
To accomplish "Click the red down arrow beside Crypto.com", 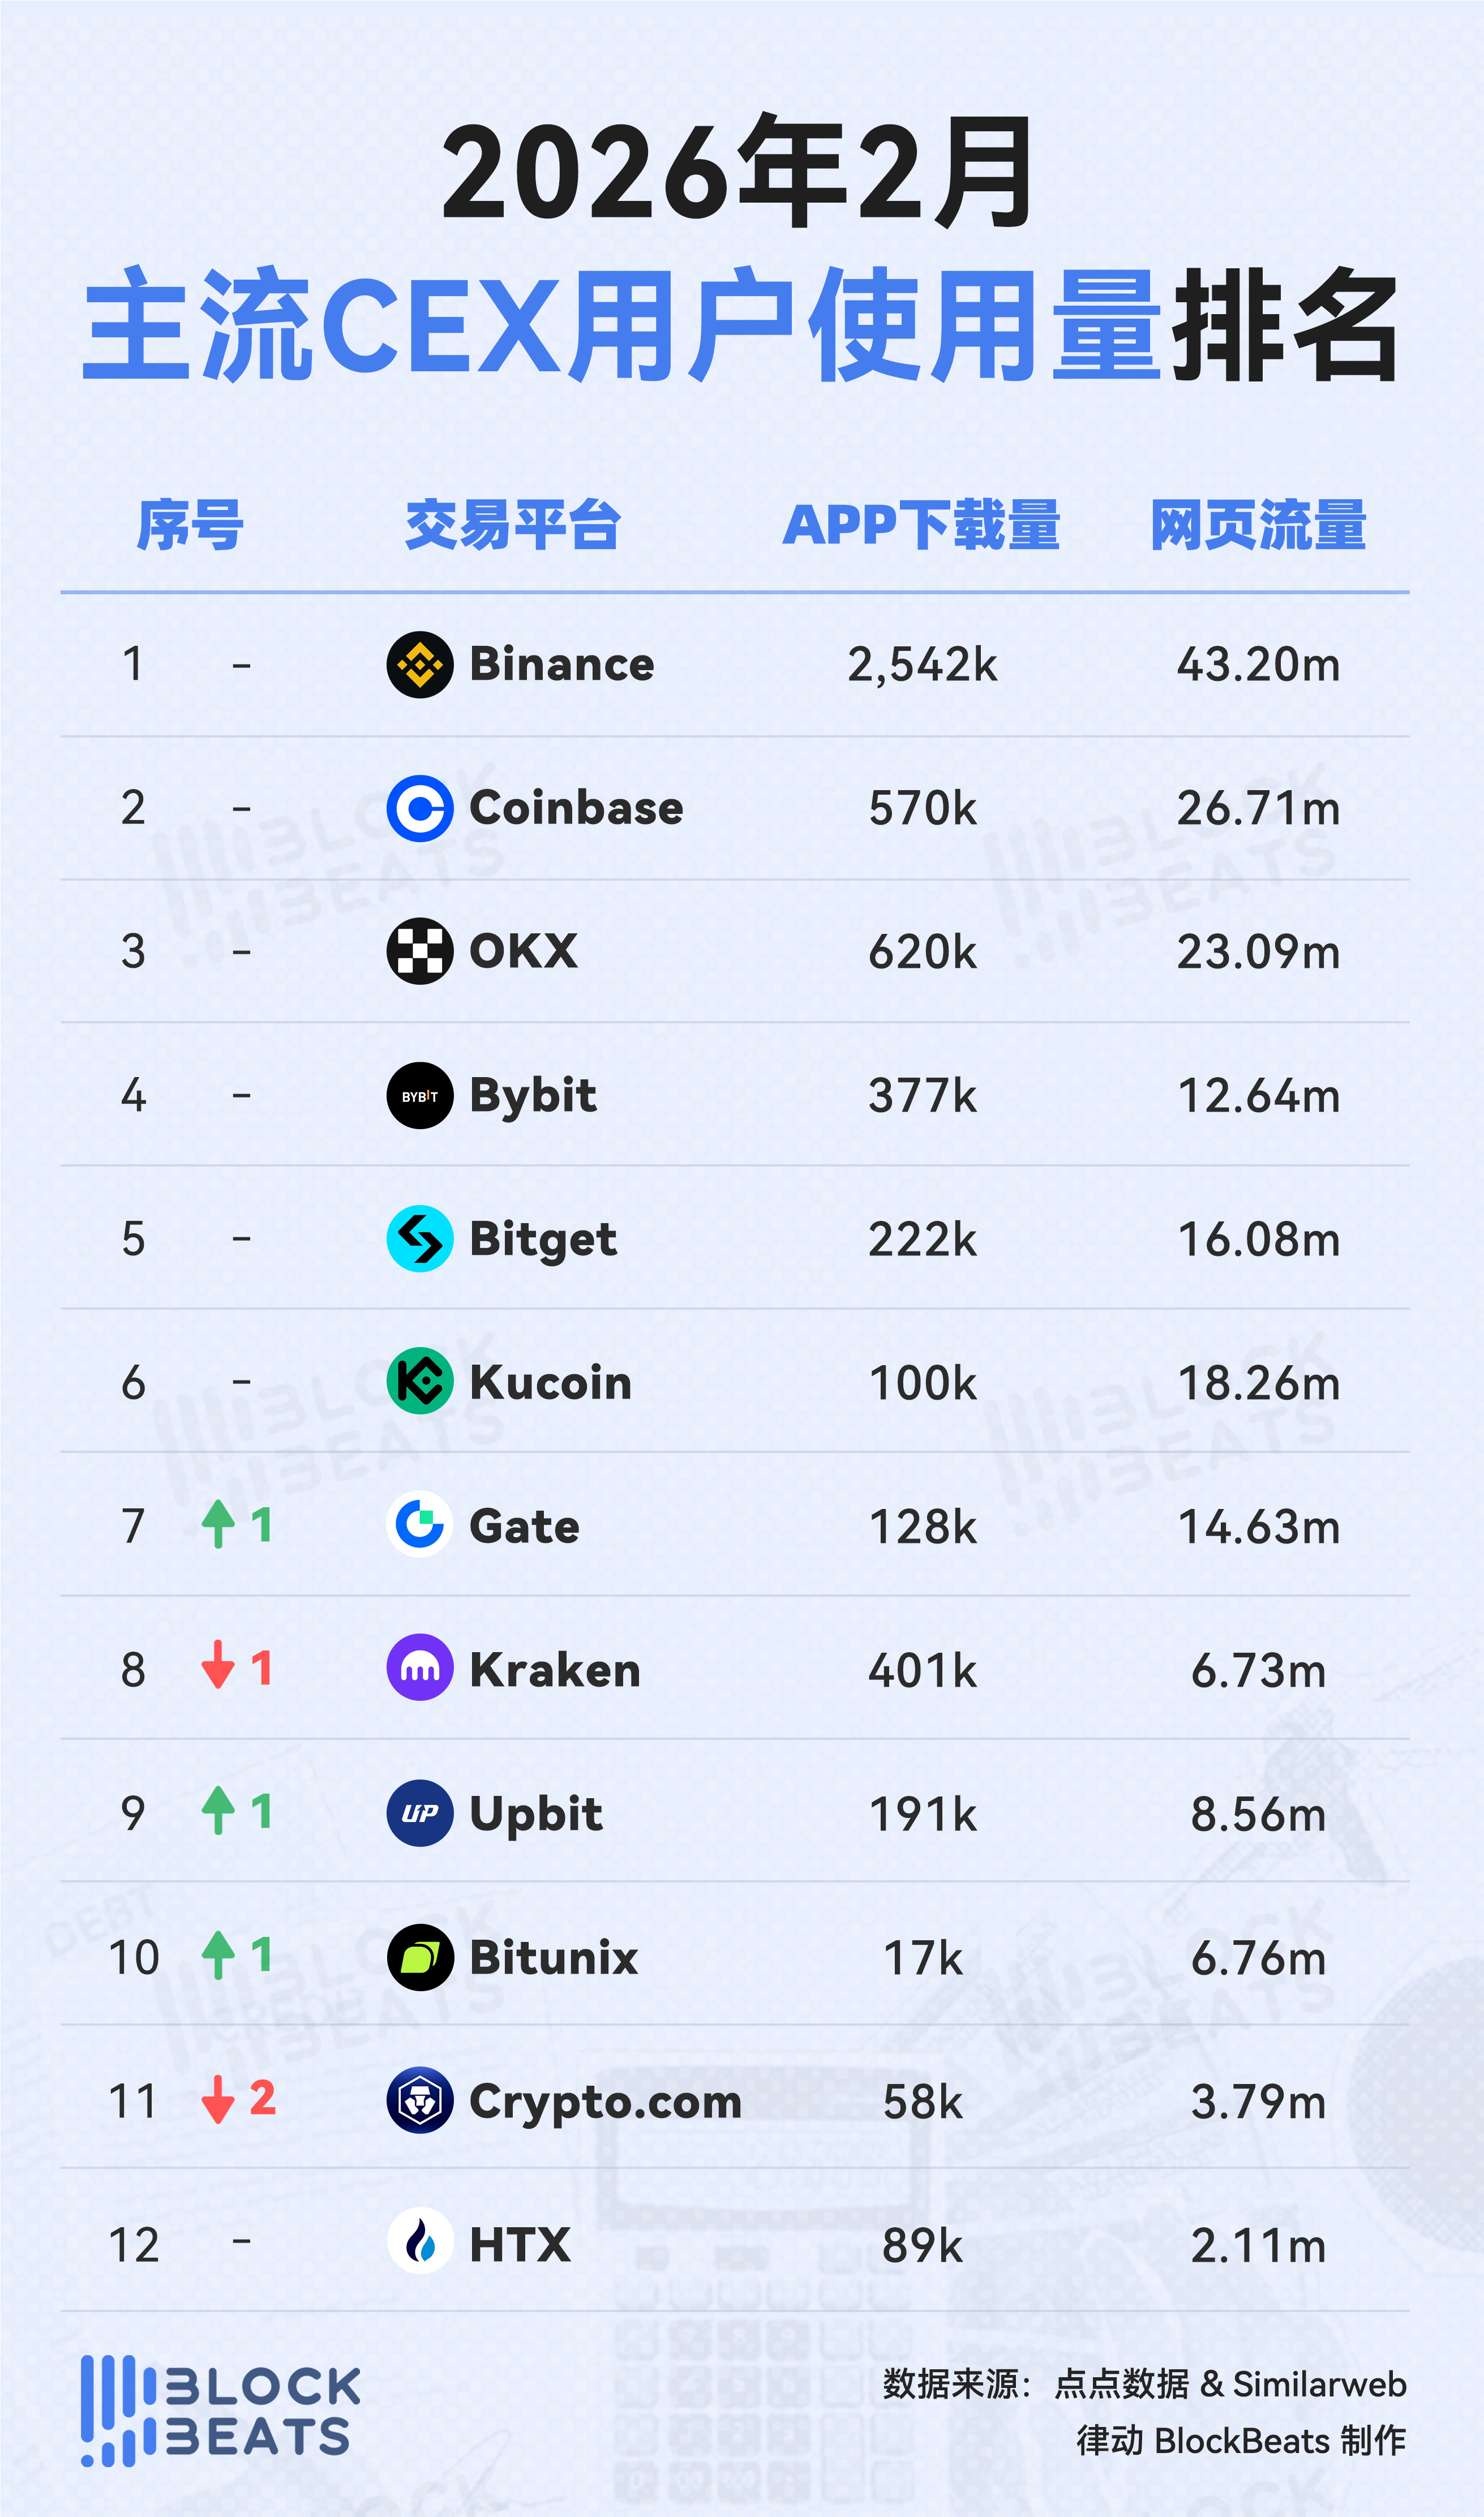I will coord(218,2100).
